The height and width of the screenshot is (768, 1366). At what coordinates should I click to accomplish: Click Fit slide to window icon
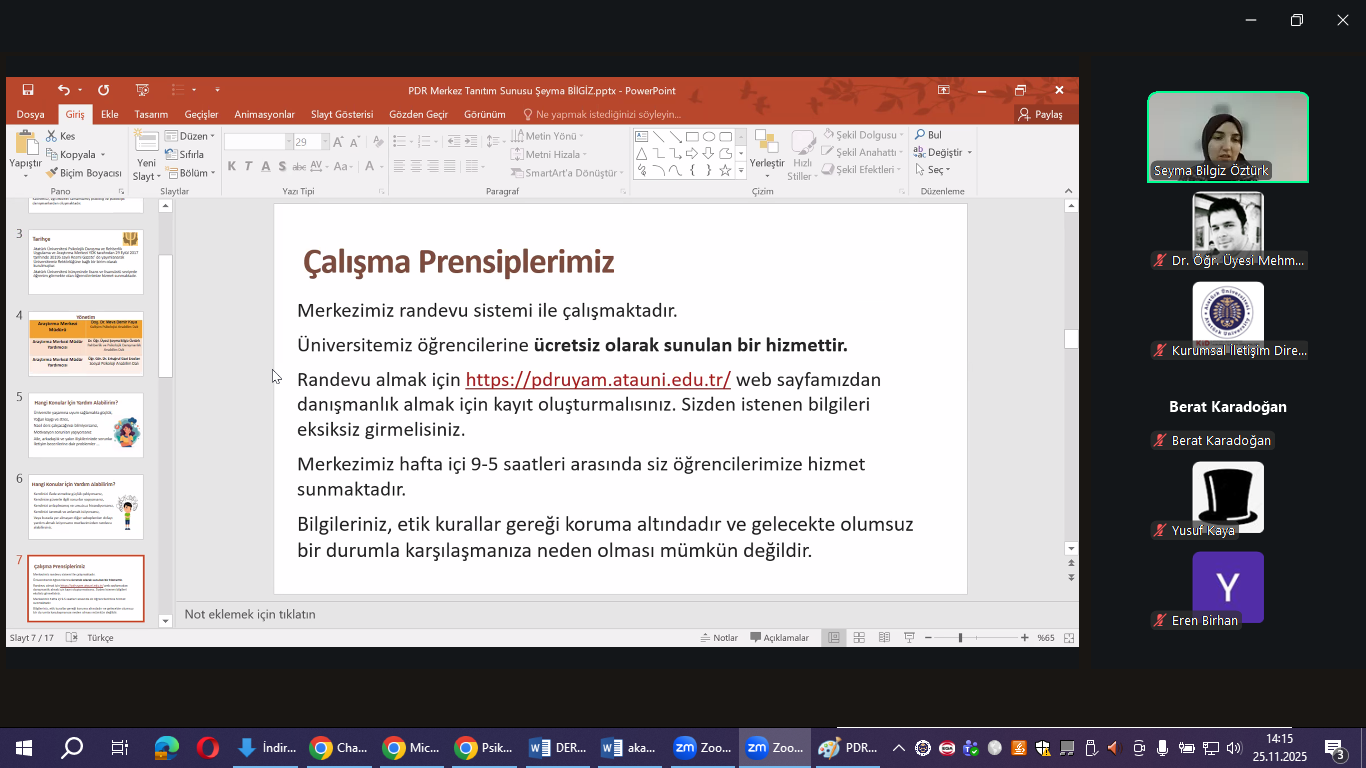[x=1069, y=638]
